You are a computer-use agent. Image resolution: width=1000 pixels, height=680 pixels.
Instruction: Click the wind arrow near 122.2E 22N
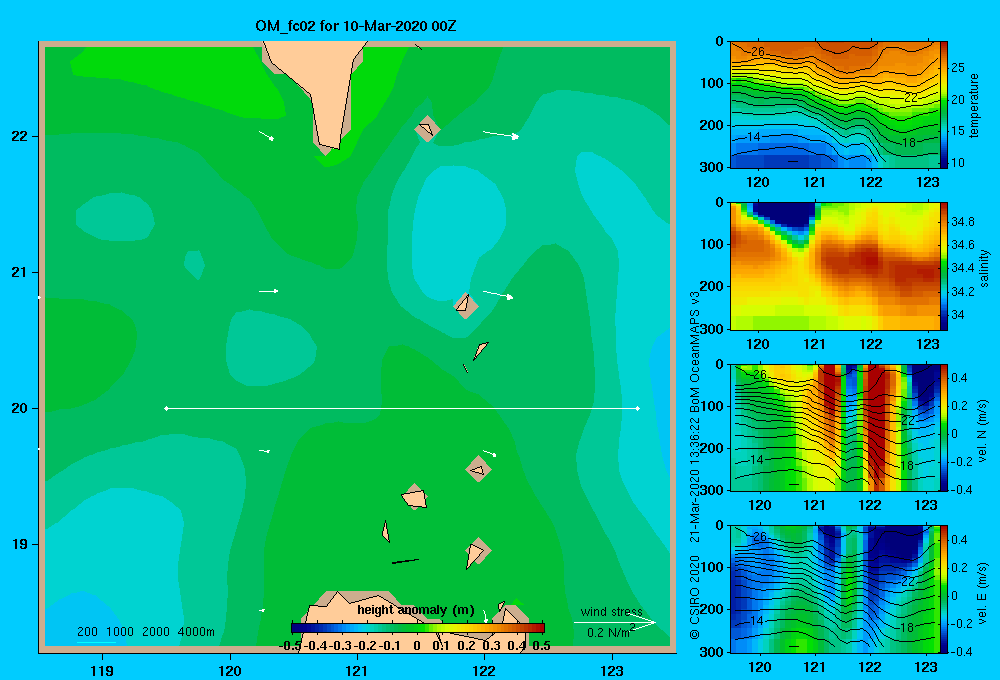501,135
